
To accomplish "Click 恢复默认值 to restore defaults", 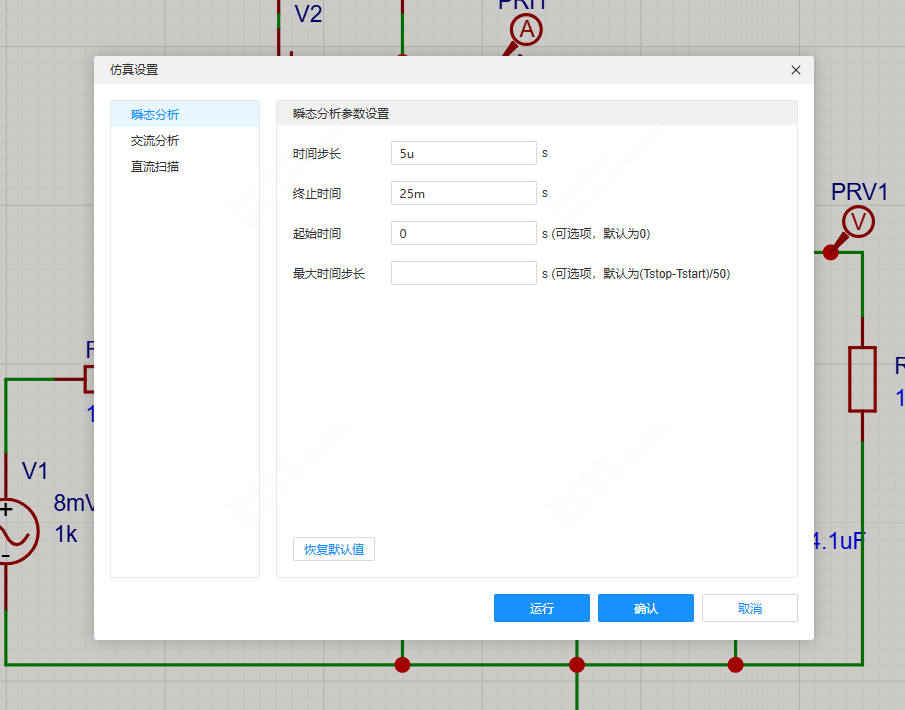I will click(333, 548).
